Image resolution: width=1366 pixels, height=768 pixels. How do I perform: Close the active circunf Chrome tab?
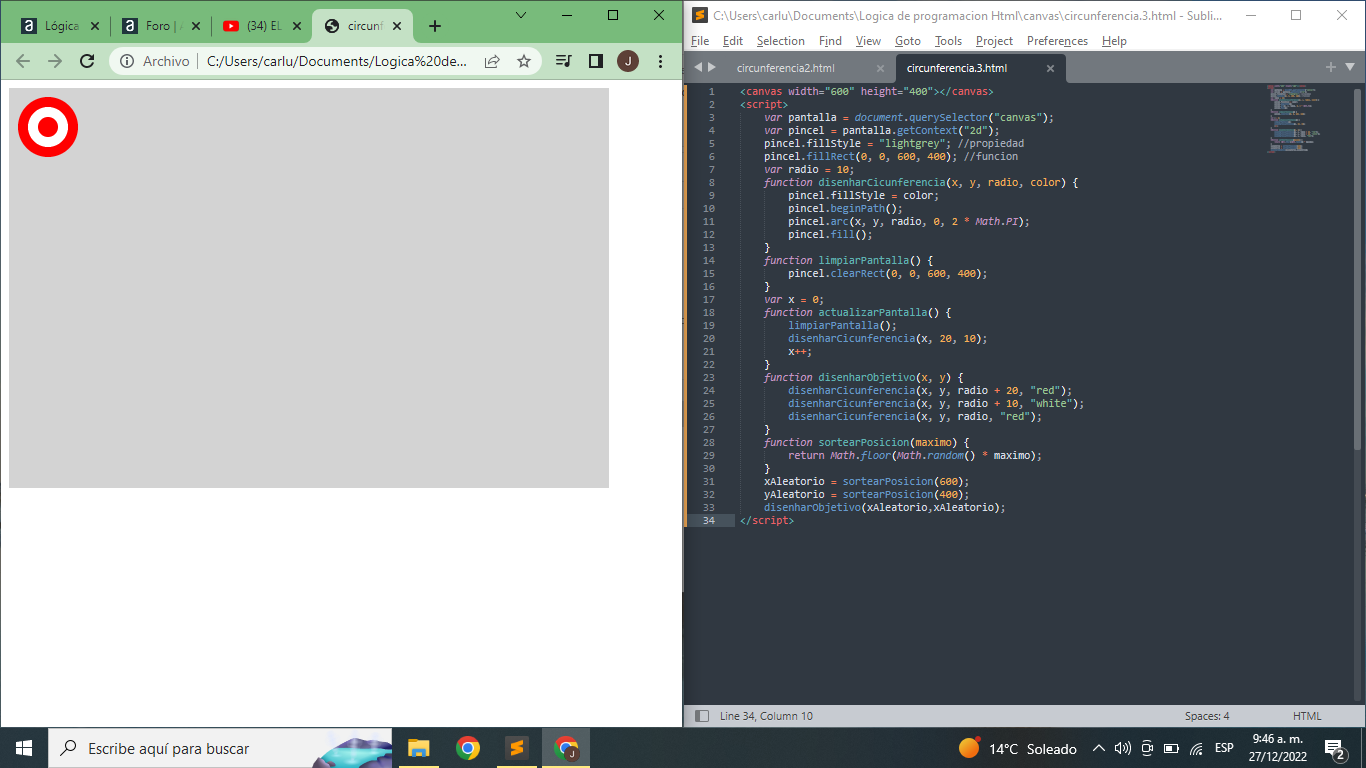tap(397, 26)
